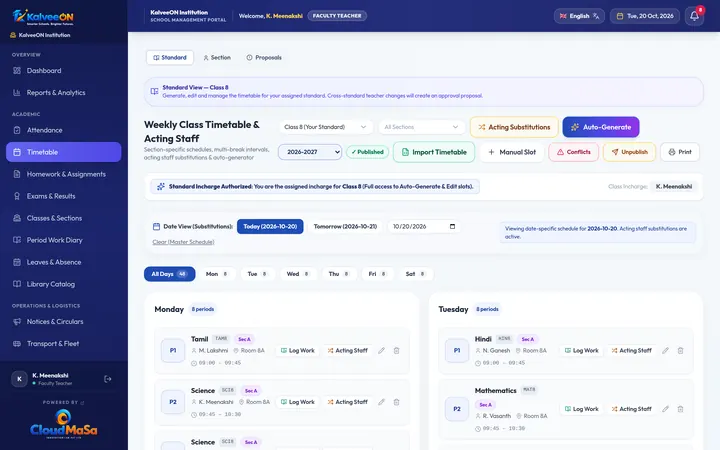
Task: Open Homework & Assignments
Action: pyautogui.click(x=63, y=174)
